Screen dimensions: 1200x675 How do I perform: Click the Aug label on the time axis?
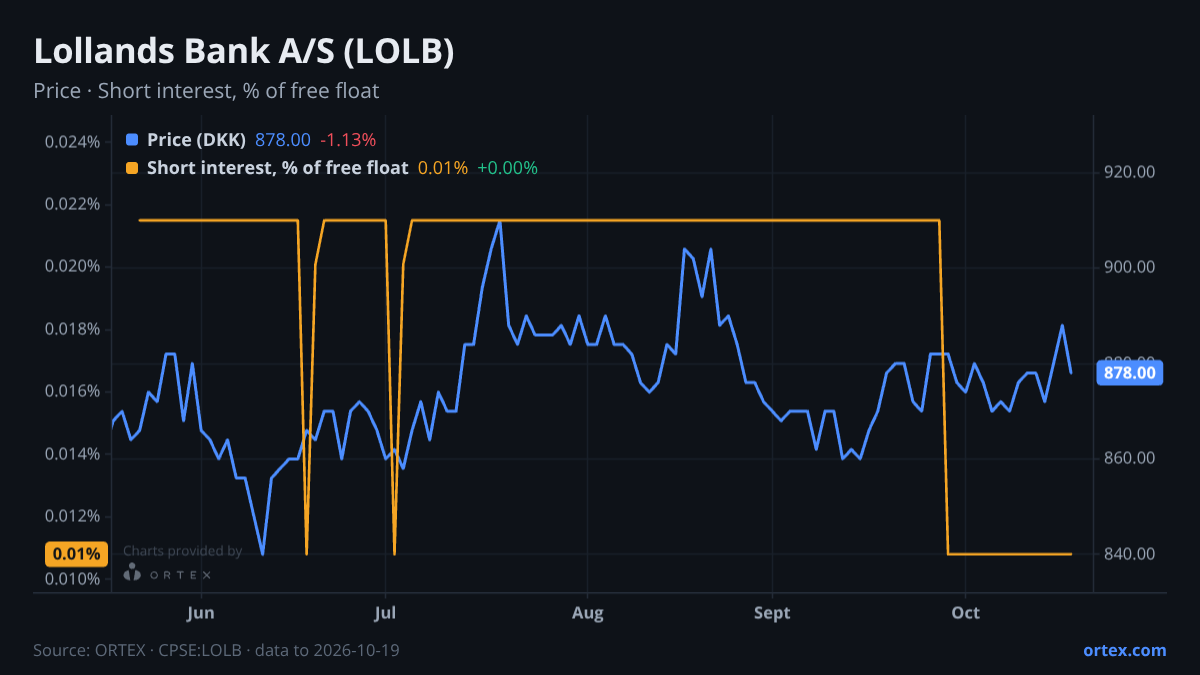click(588, 612)
